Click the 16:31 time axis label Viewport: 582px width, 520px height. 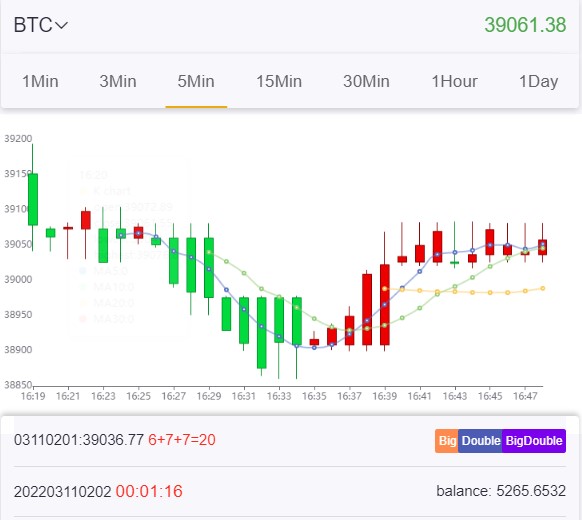click(244, 396)
